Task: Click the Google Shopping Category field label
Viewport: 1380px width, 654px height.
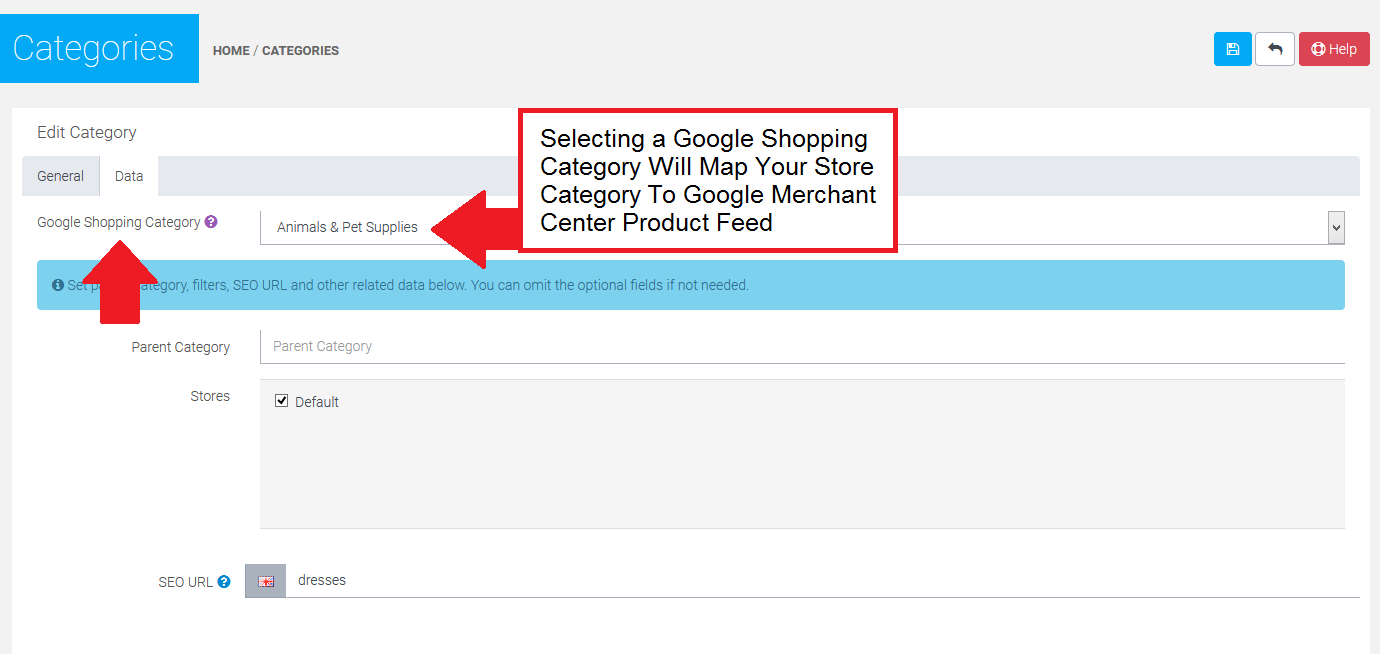Action: [x=118, y=222]
